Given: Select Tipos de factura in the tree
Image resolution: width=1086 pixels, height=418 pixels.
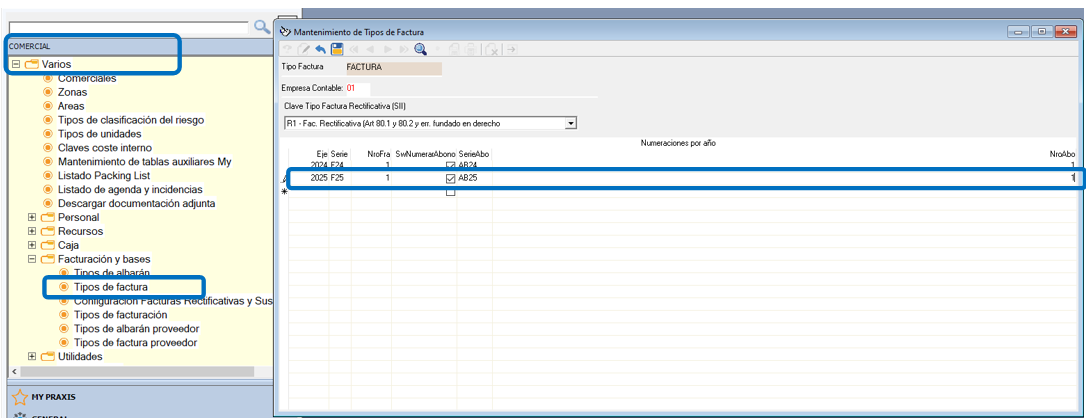Looking at the screenshot, I should point(111,287).
